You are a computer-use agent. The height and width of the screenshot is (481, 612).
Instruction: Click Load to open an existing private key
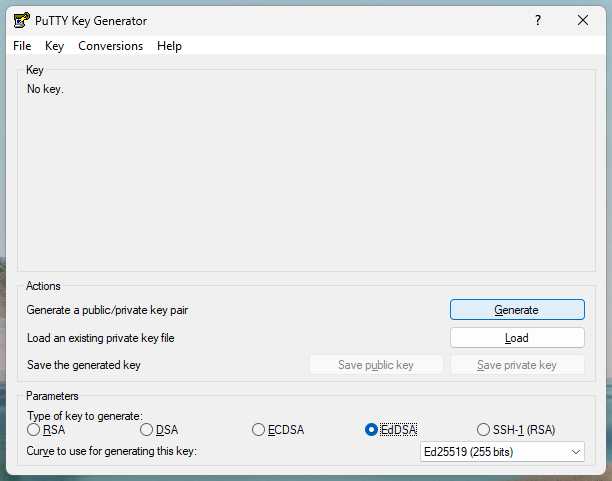pos(516,338)
